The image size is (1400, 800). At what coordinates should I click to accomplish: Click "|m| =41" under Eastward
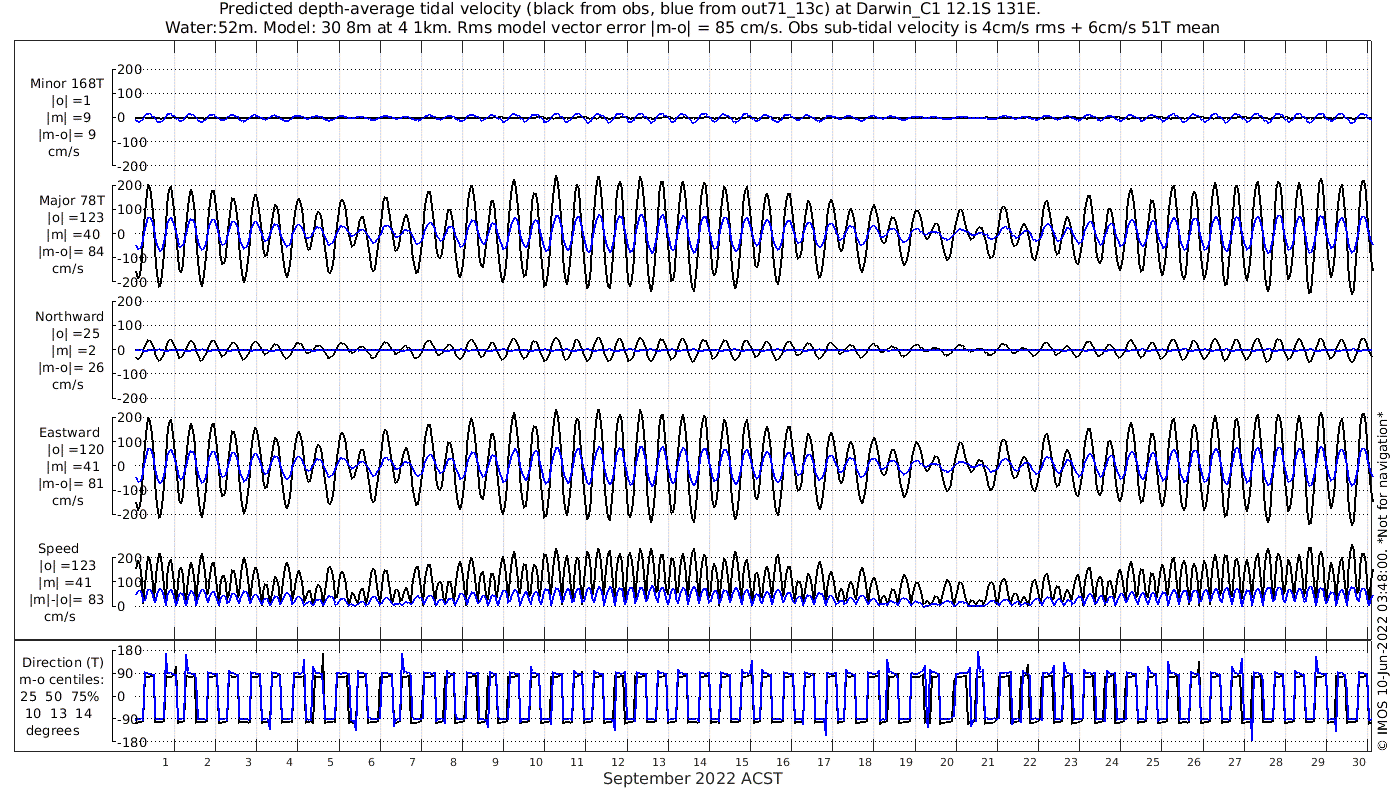click(73, 466)
